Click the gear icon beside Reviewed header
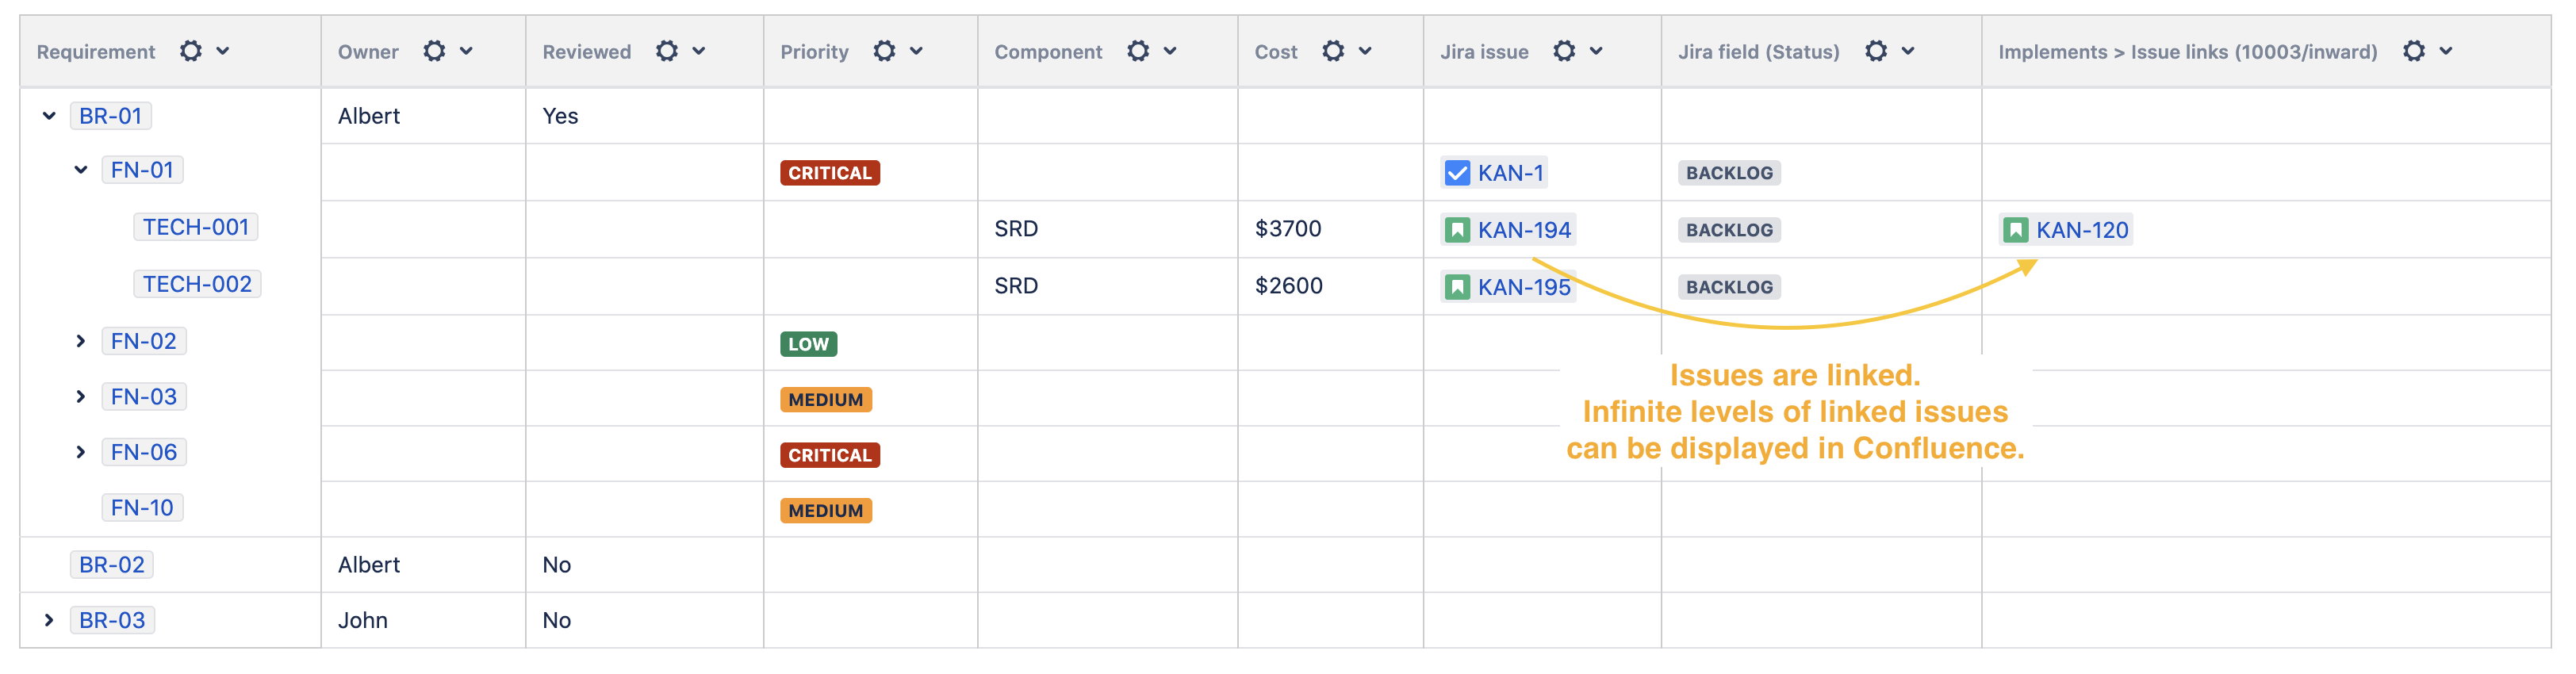 (666, 51)
